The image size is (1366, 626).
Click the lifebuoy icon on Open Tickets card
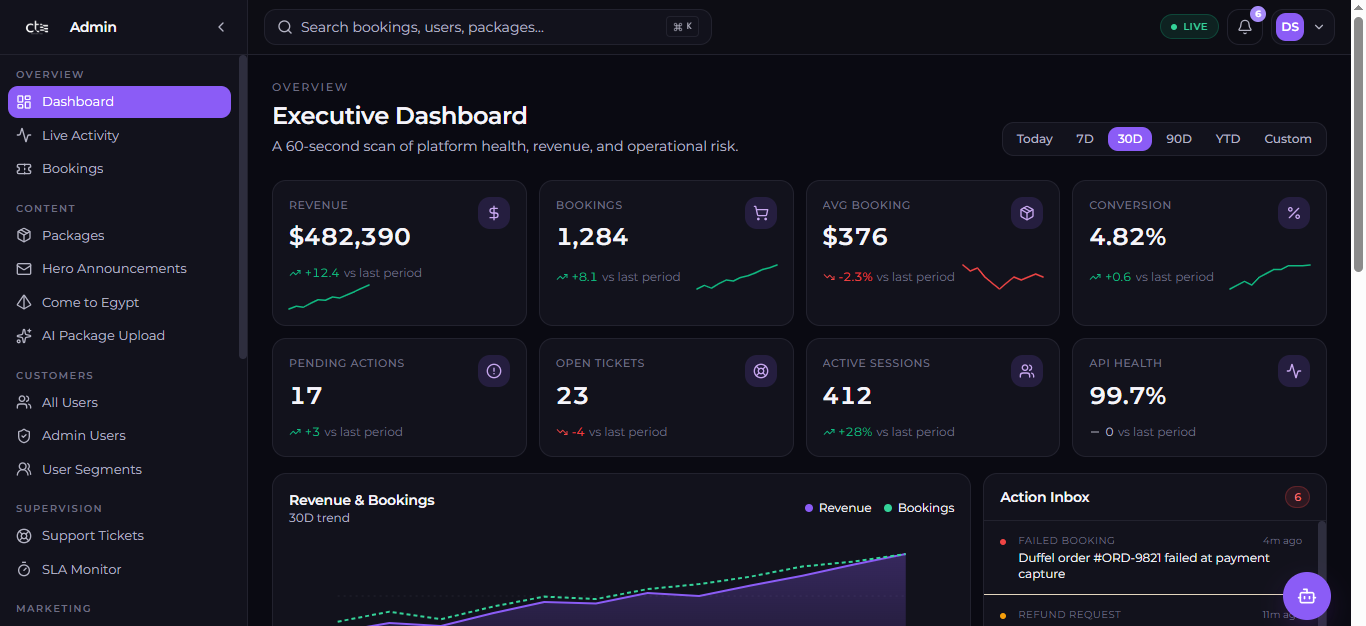761,371
